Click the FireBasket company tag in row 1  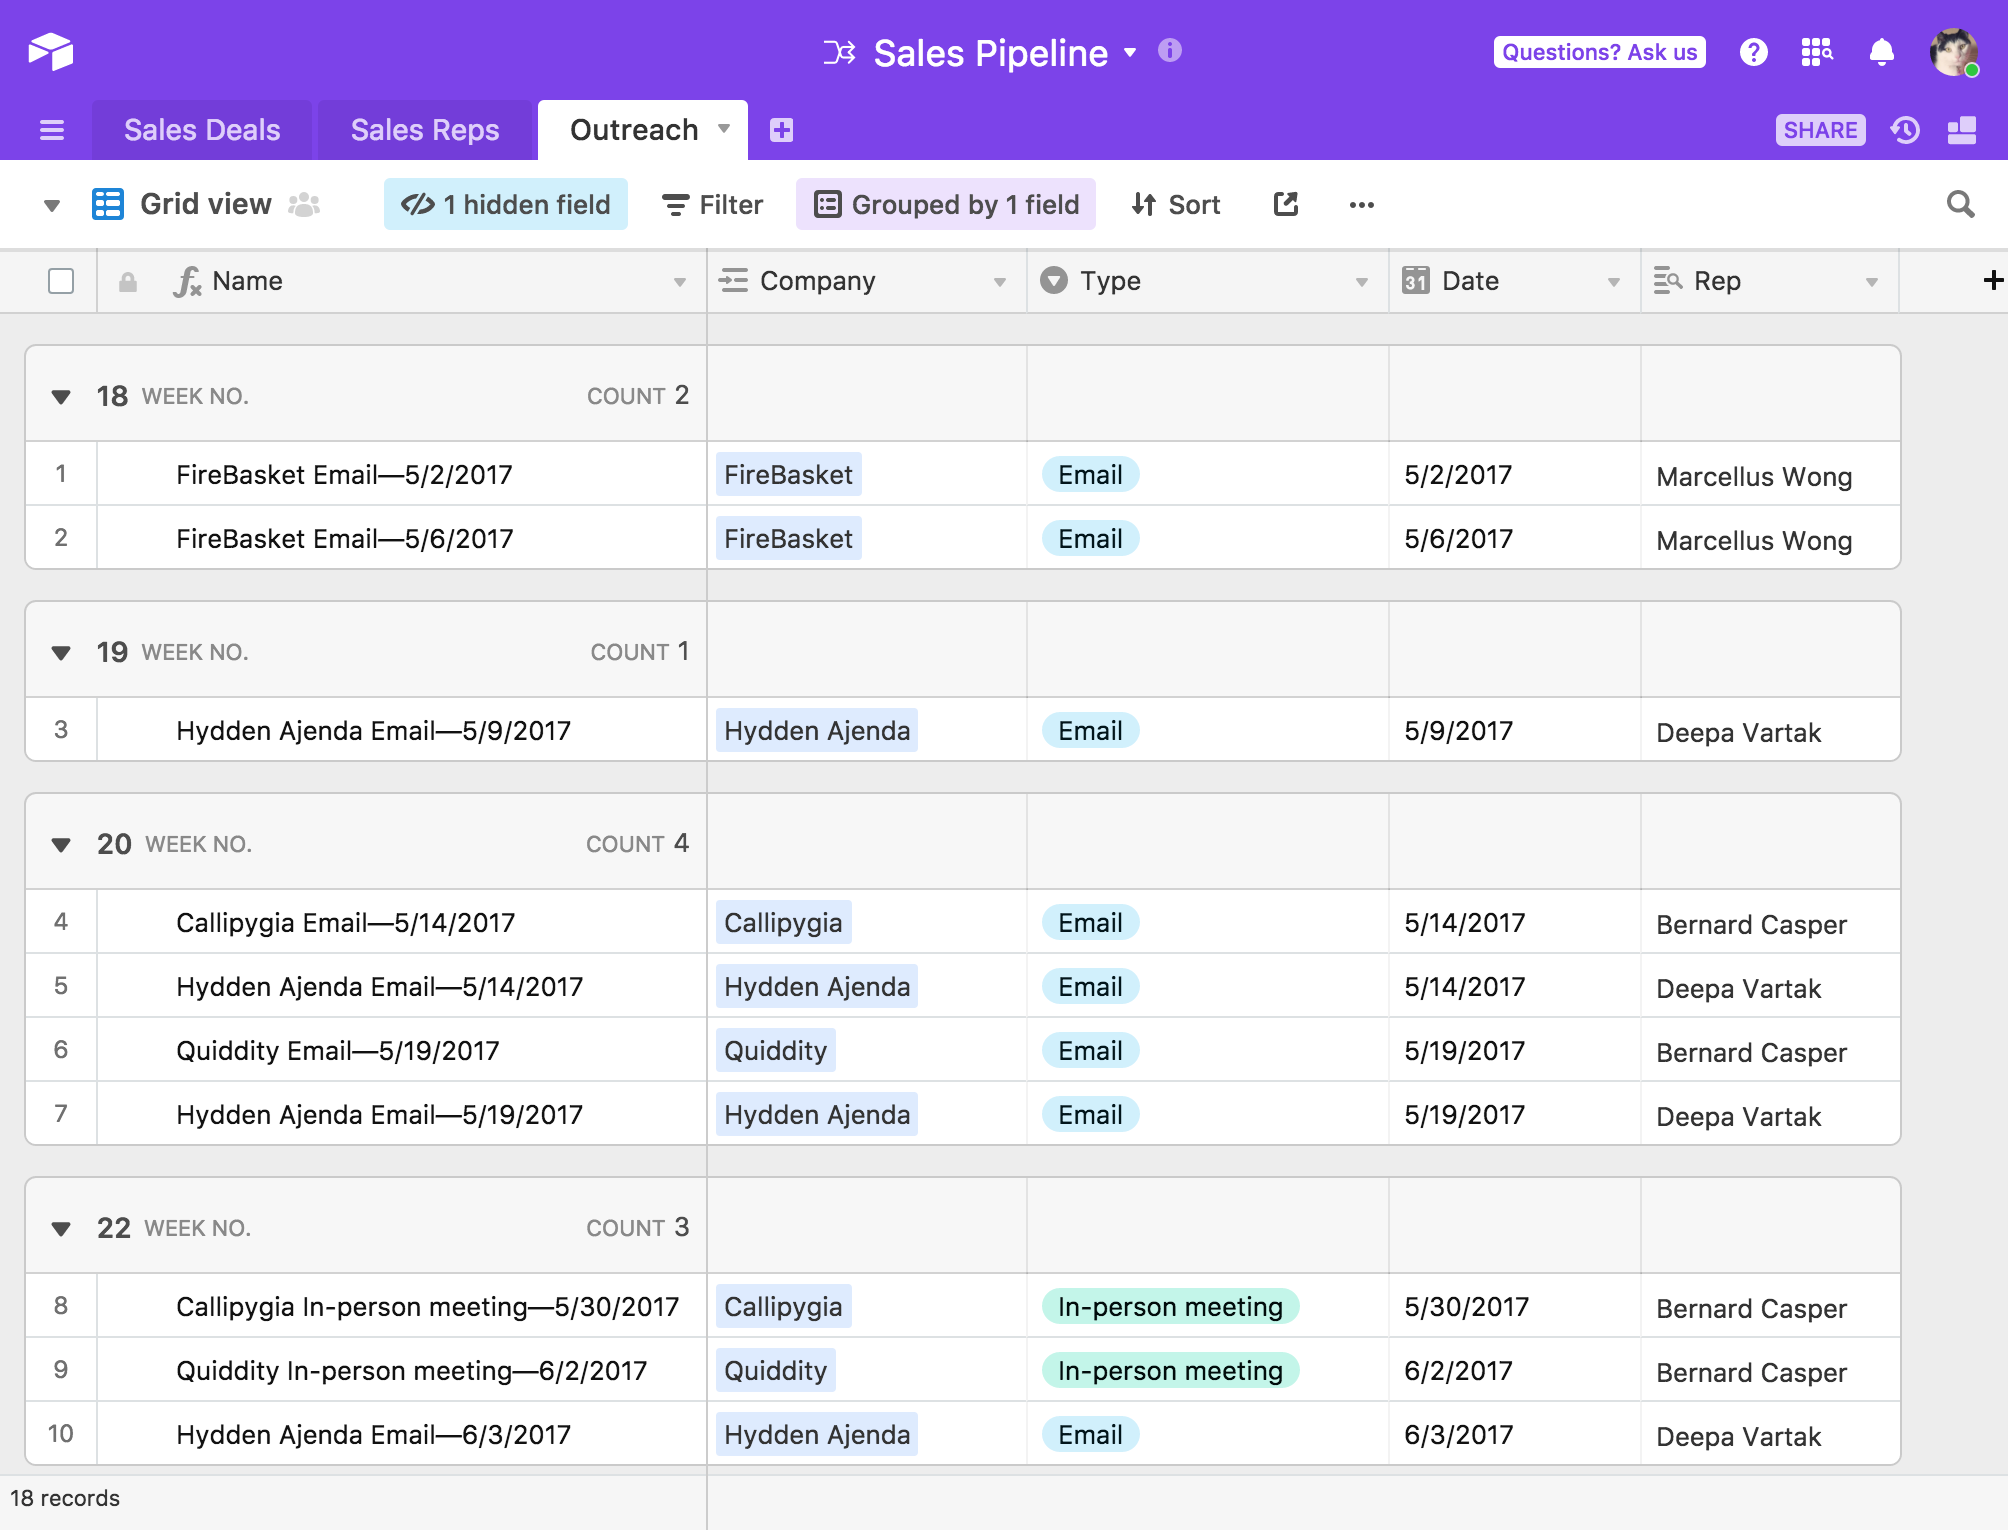point(788,474)
